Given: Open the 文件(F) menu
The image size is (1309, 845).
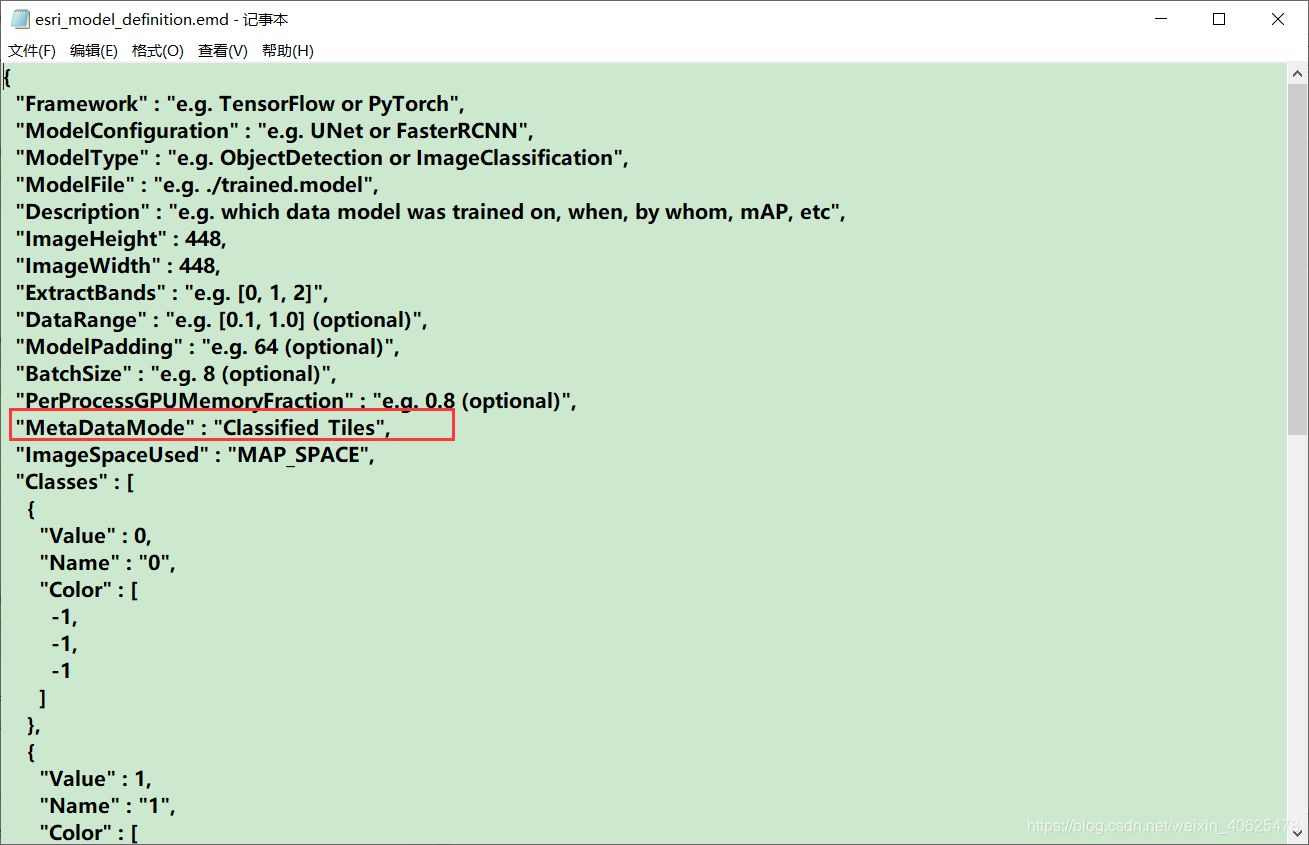Looking at the screenshot, I should click(x=32, y=51).
